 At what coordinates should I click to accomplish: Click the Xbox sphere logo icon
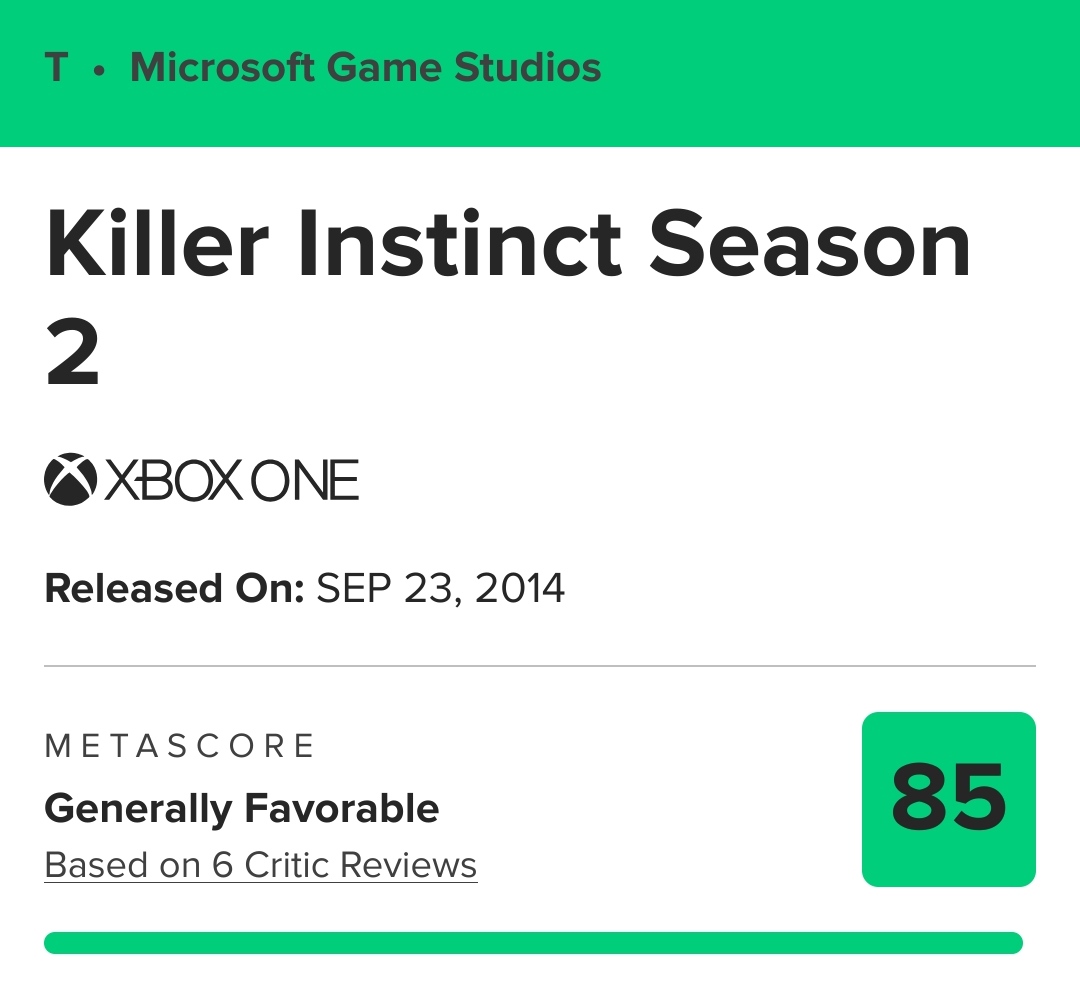click(69, 480)
